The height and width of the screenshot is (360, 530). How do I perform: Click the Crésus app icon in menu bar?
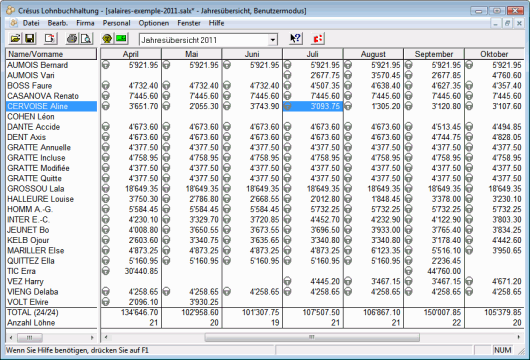pyautogui.click(x=14, y=23)
